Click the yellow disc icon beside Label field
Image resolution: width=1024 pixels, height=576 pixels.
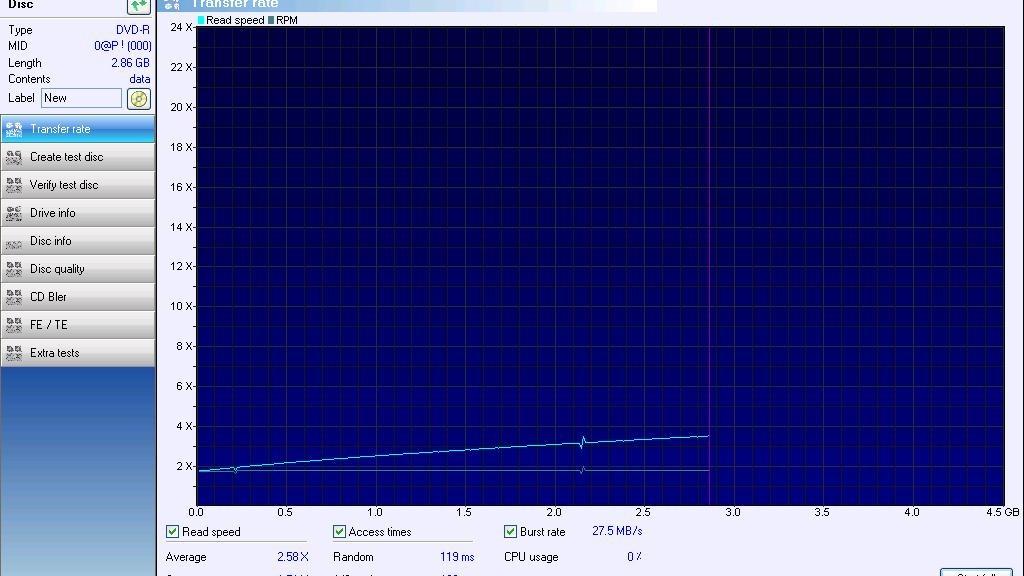click(x=139, y=98)
